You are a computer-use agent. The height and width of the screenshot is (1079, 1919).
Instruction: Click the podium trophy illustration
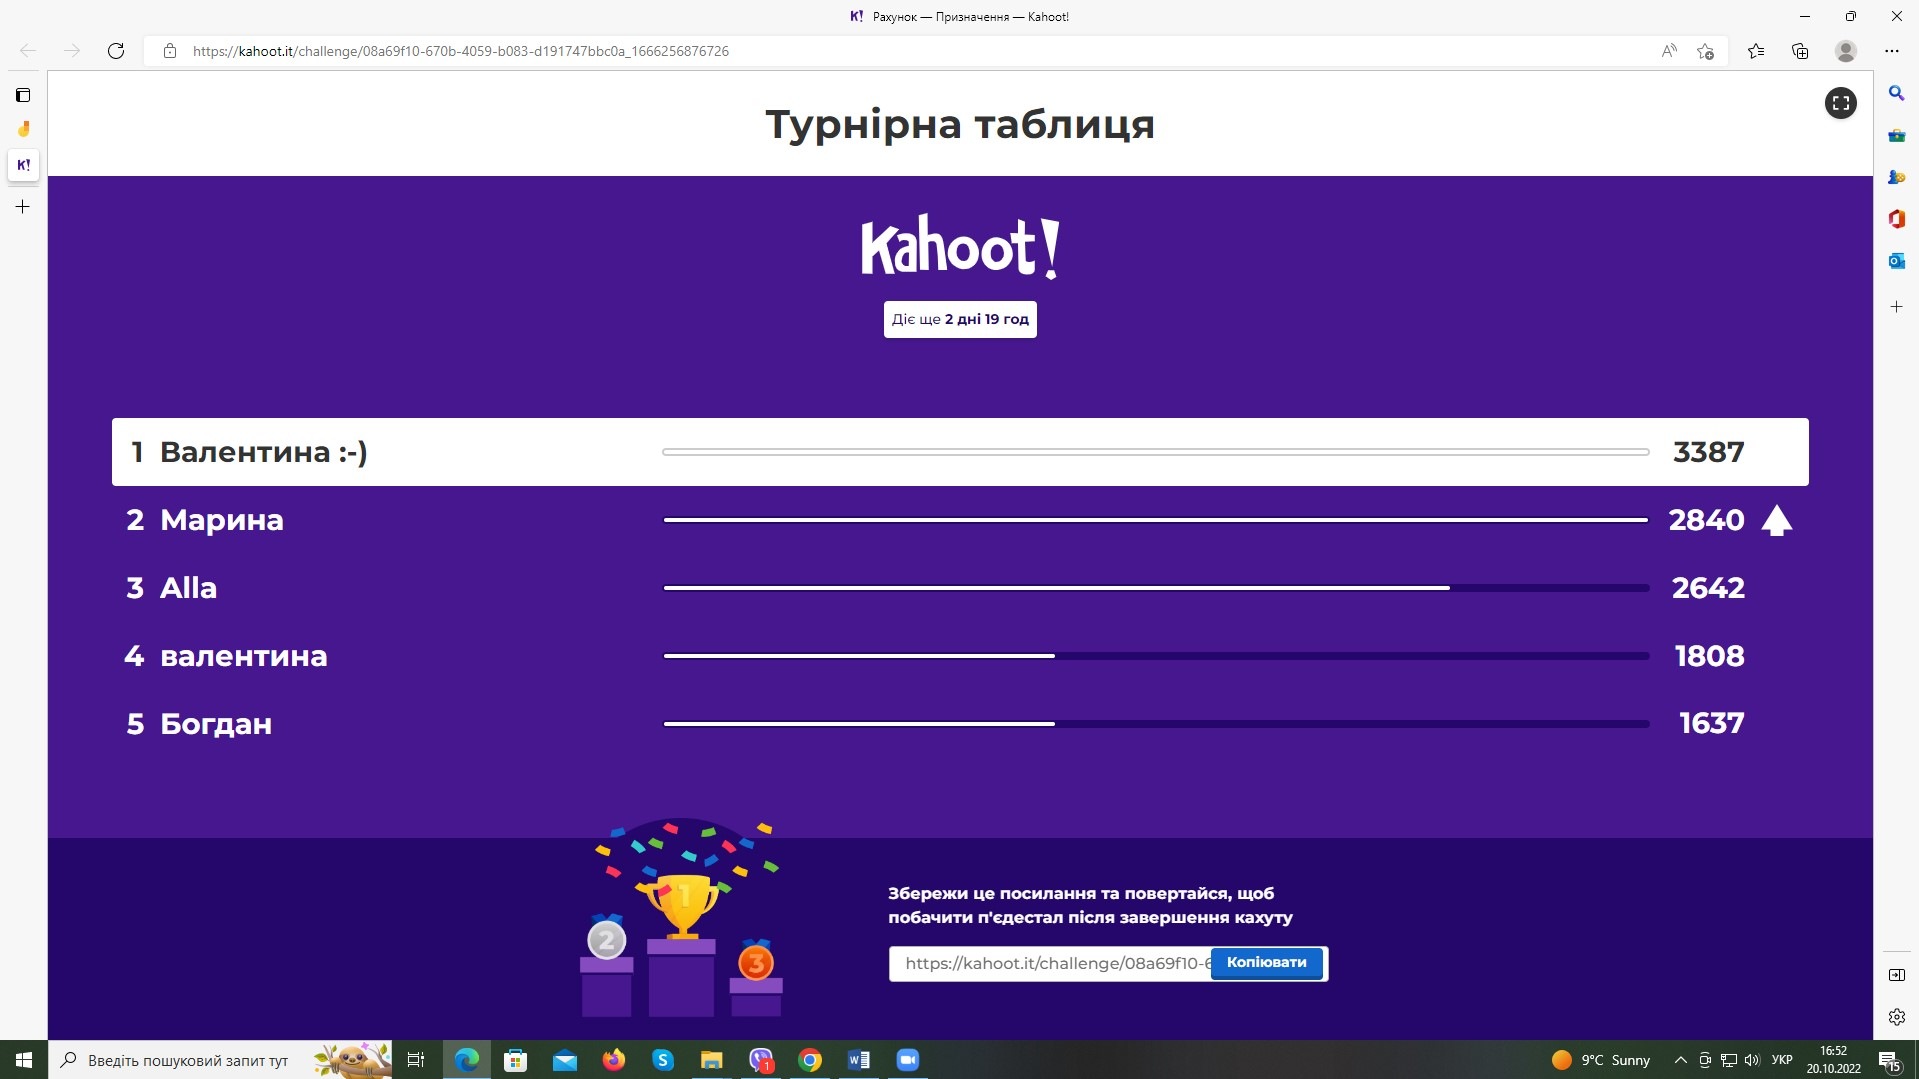pyautogui.click(x=682, y=918)
